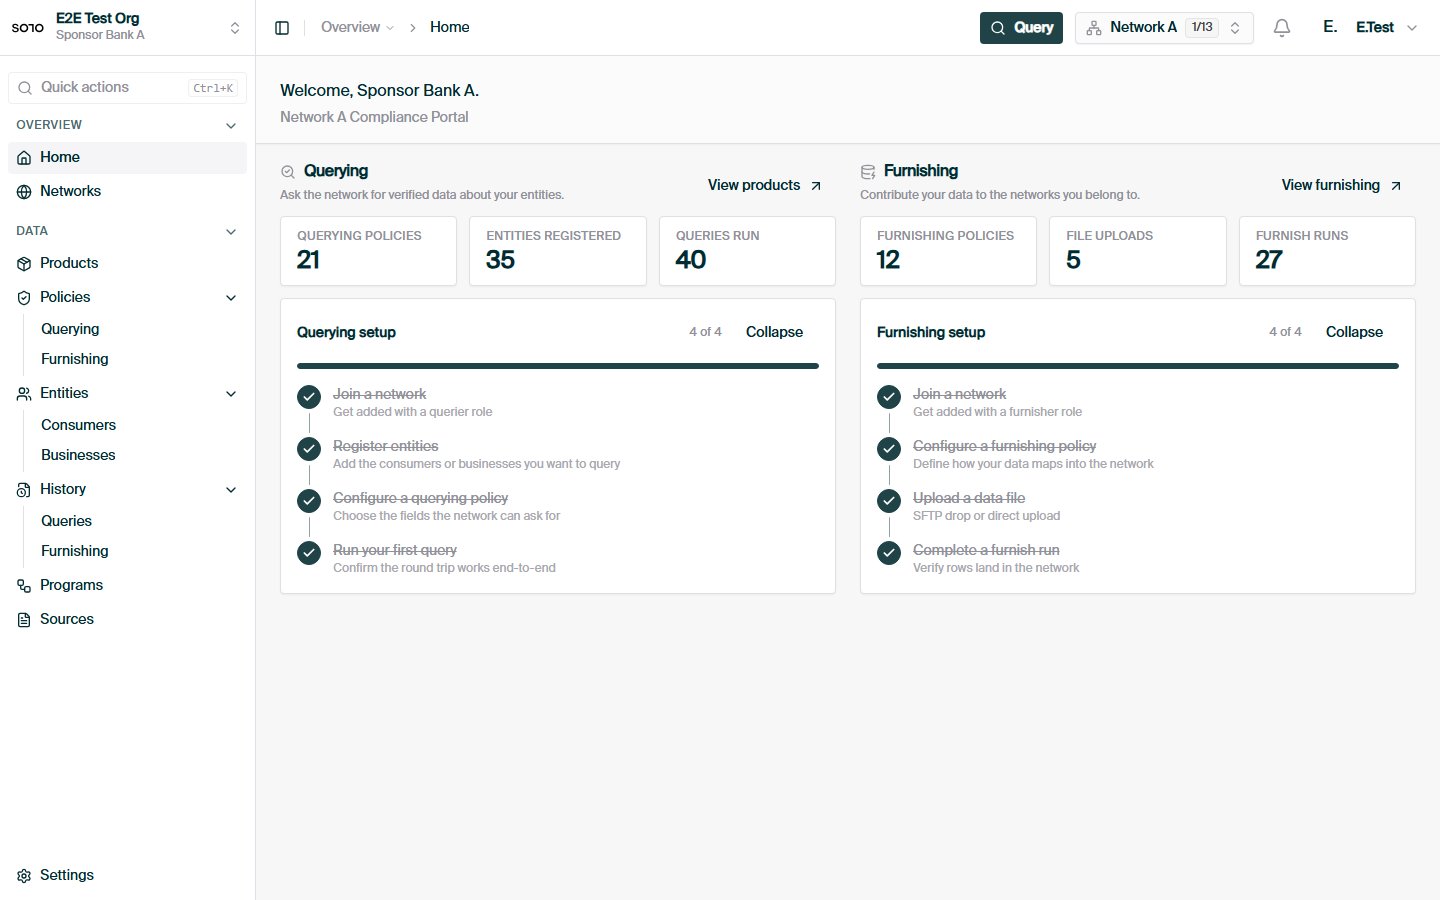Click the Soto logo icon
Image resolution: width=1440 pixels, height=900 pixels.
pyautogui.click(x=28, y=27)
